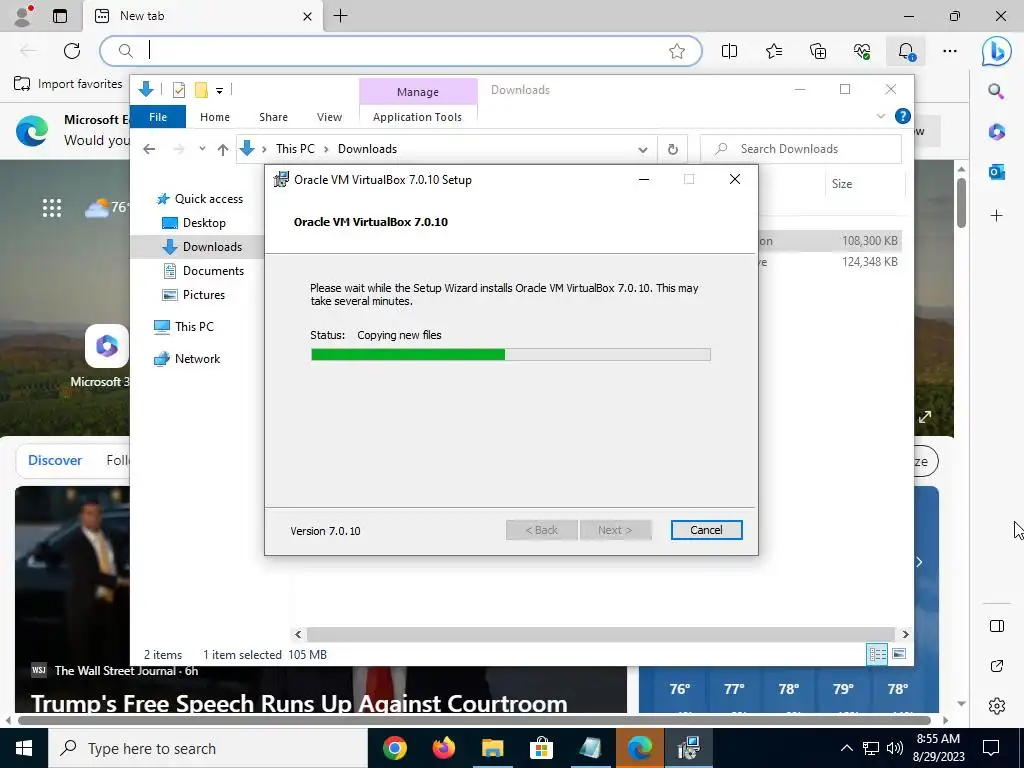This screenshot has width=1024, height=768.
Task: Open the Edge sidebar search icon
Action: click(996, 91)
